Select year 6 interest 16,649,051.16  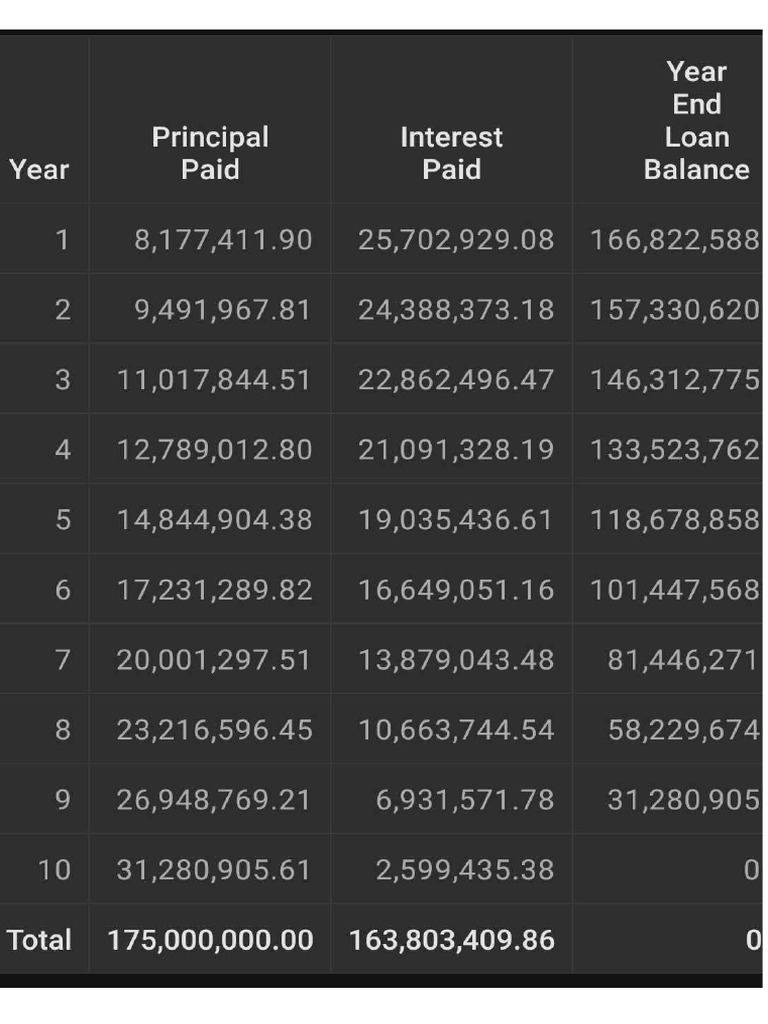(456, 590)
